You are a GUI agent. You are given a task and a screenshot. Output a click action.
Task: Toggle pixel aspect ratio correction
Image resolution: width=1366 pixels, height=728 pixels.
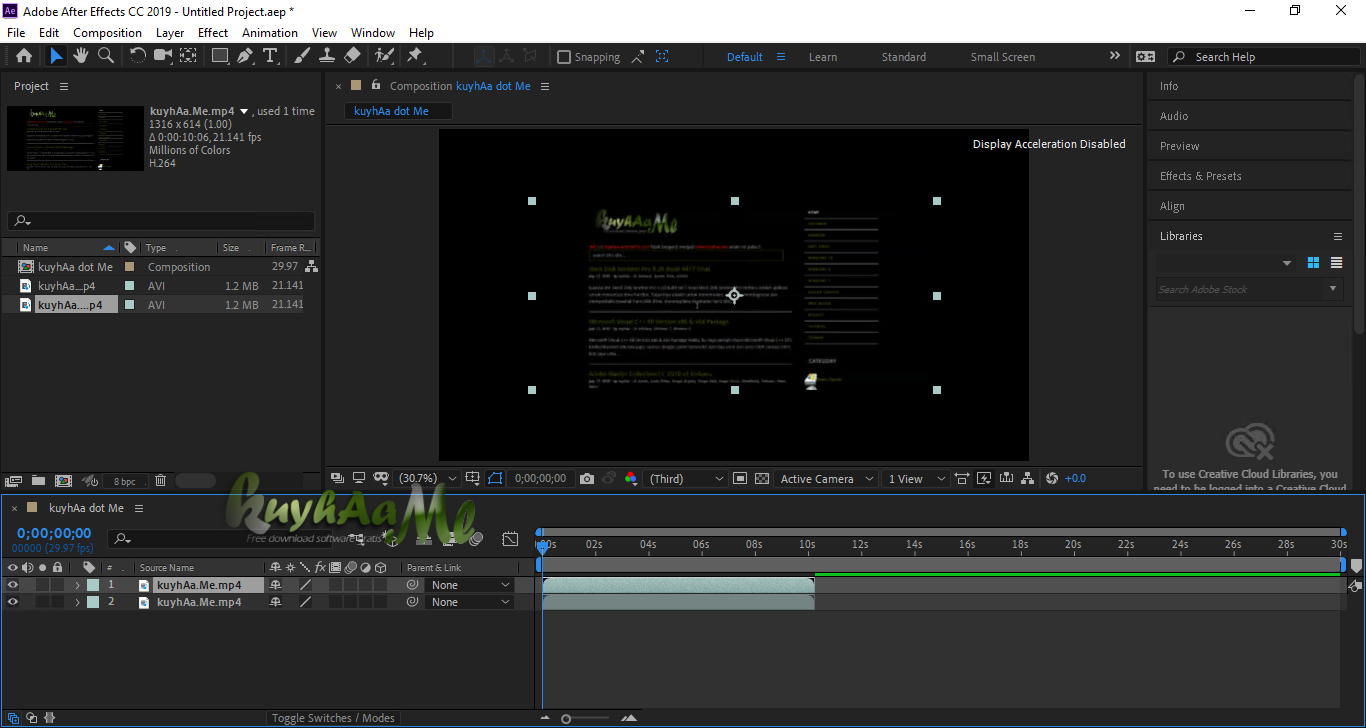(x=962, y=479)
